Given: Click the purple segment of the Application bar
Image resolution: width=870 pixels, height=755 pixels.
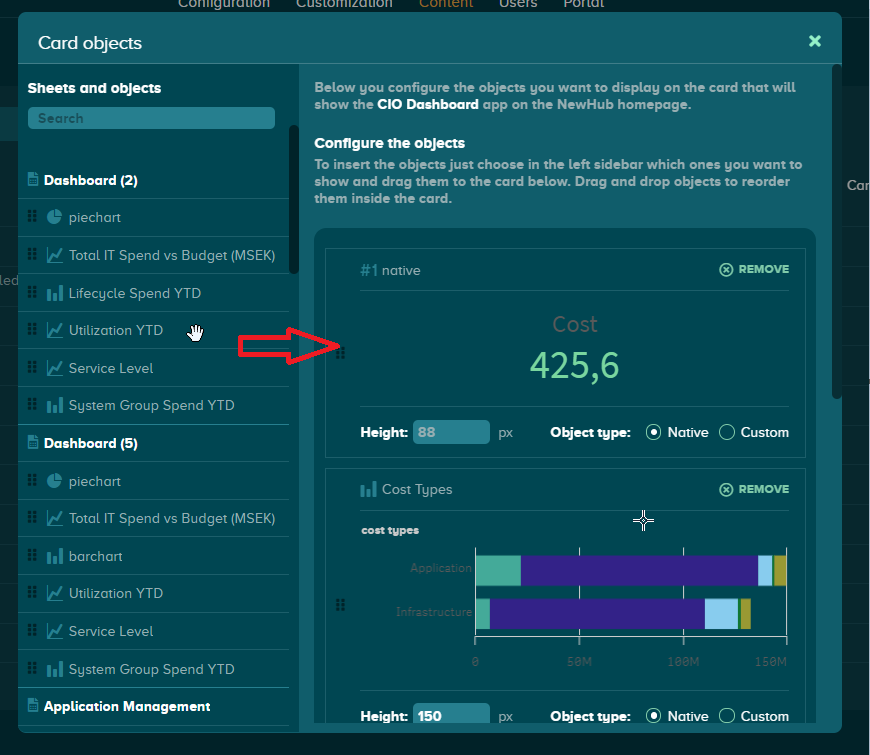Looking at the screenshot, I should pyautogui.click(x=639, y=570).
